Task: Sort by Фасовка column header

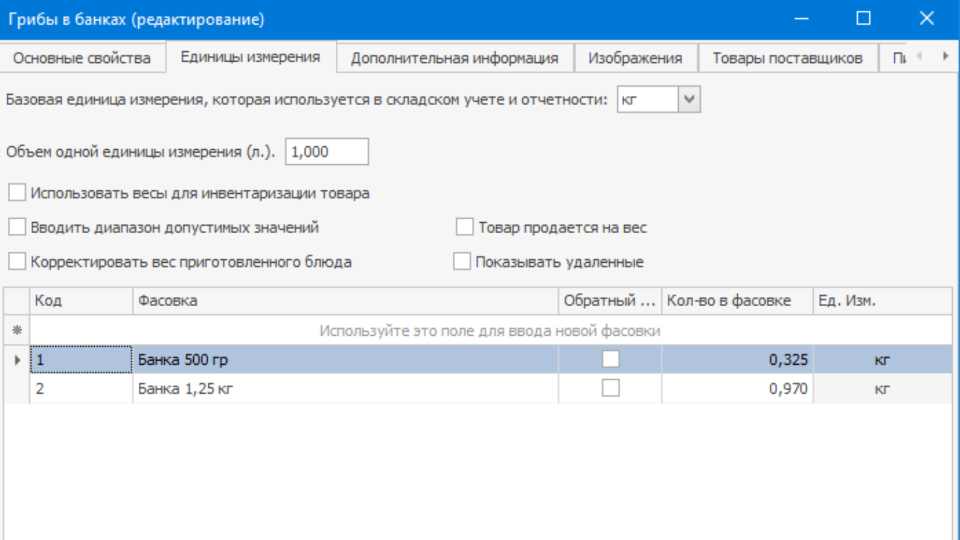Action: point(345,301)
